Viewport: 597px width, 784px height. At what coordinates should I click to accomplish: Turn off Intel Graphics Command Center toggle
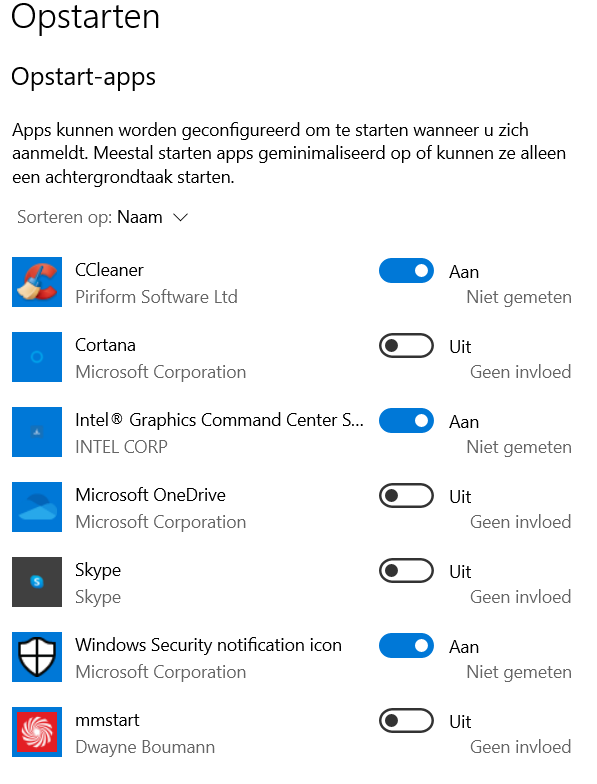(406, 420)
